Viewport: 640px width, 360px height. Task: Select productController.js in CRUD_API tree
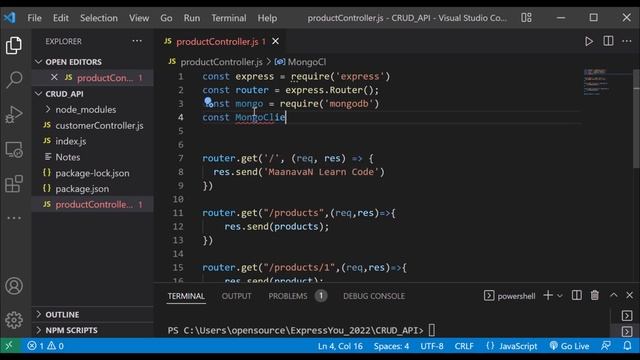click(93, 204)
